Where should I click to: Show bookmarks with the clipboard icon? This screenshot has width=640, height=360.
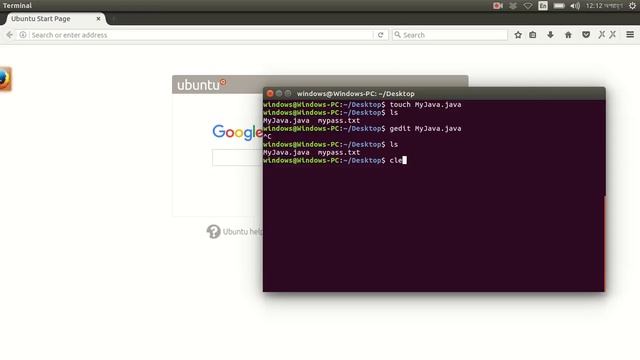(x=533, y=35)
